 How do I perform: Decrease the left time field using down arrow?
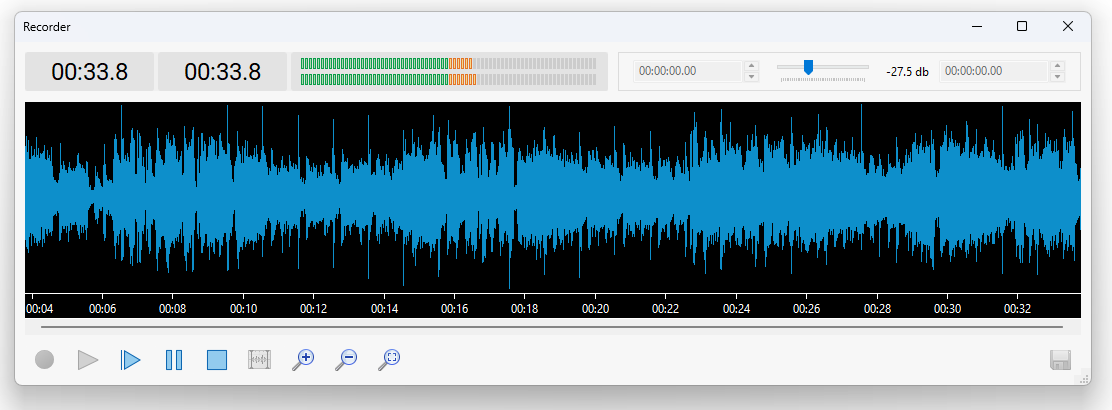tap(752, 77)
